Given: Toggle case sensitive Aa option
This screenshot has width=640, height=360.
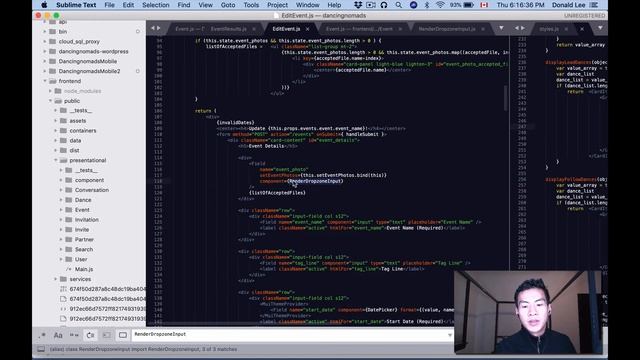Looking at the screenshot, I should pos(58,335).
